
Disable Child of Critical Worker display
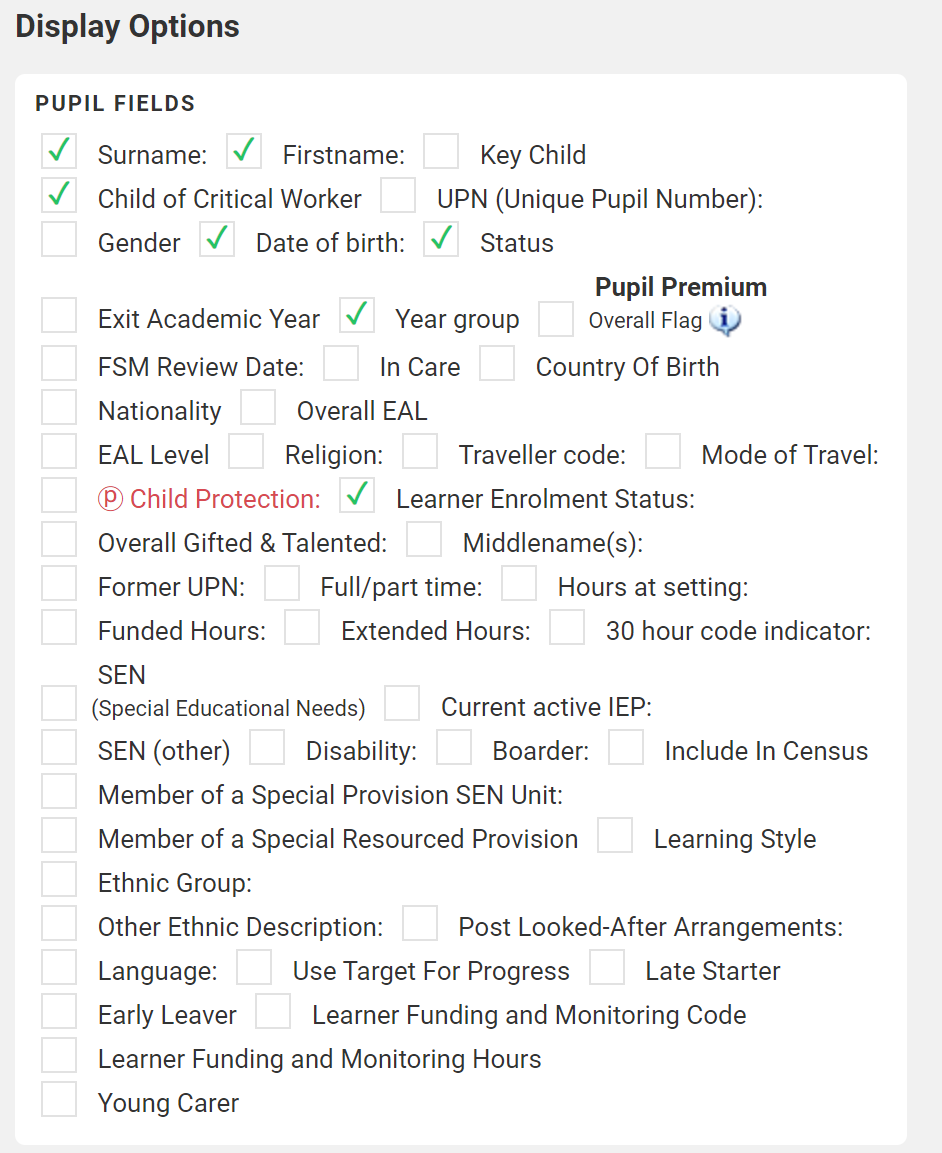pyautogui.click(x=59, y=195)
